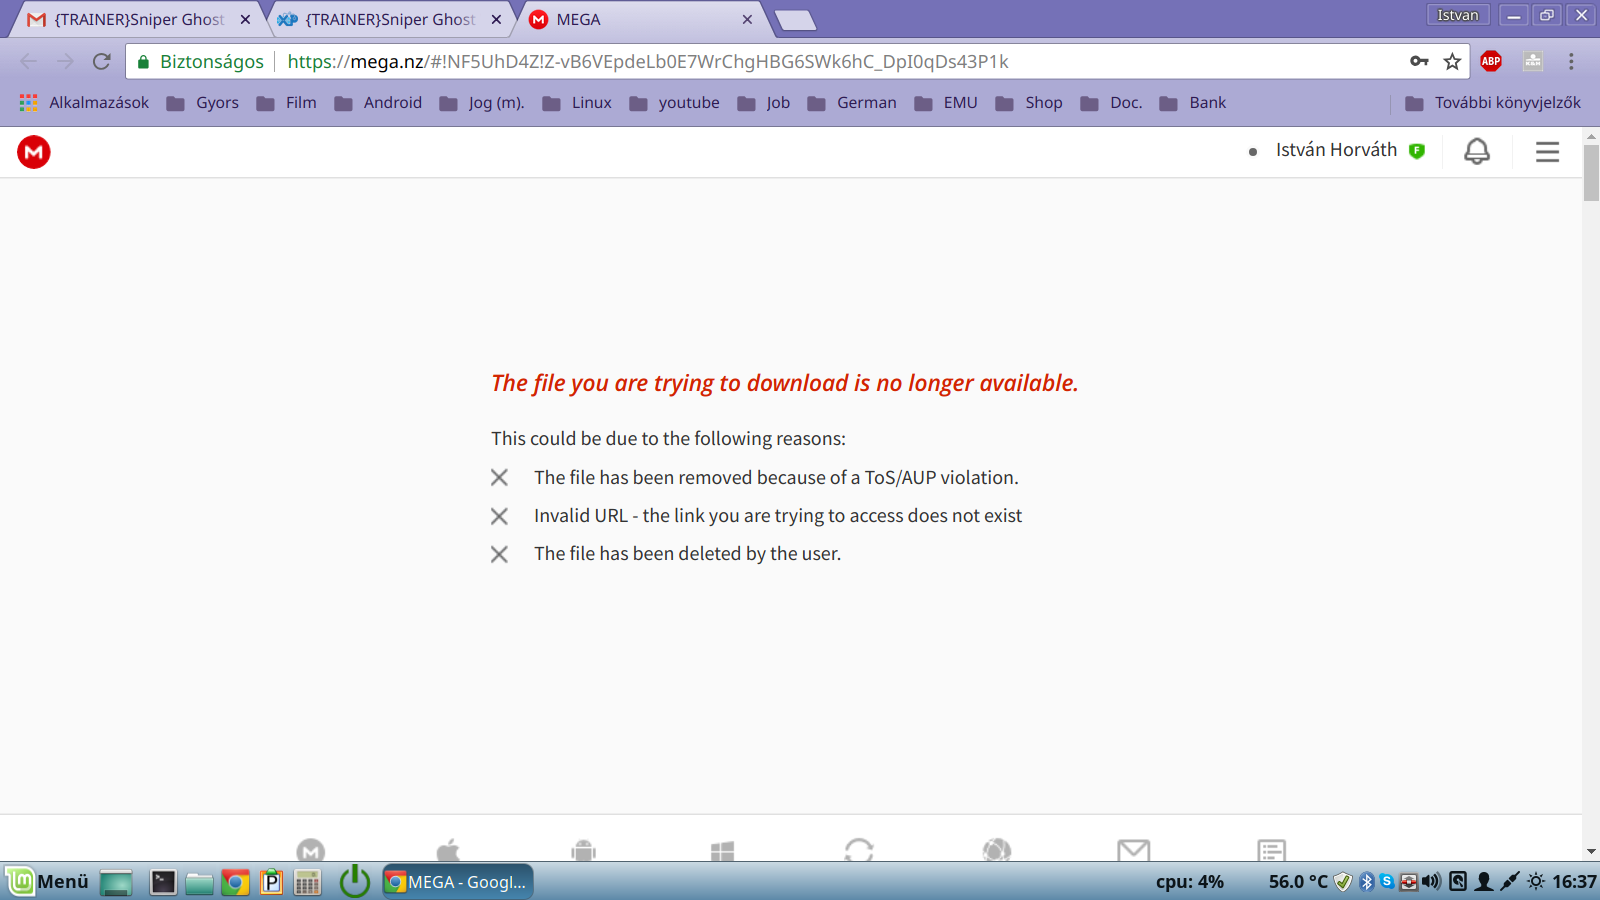Click the saved password key icon
Image resolution: width=1600 pixels, height=900 pixels.
click(x=1419, y=62)
